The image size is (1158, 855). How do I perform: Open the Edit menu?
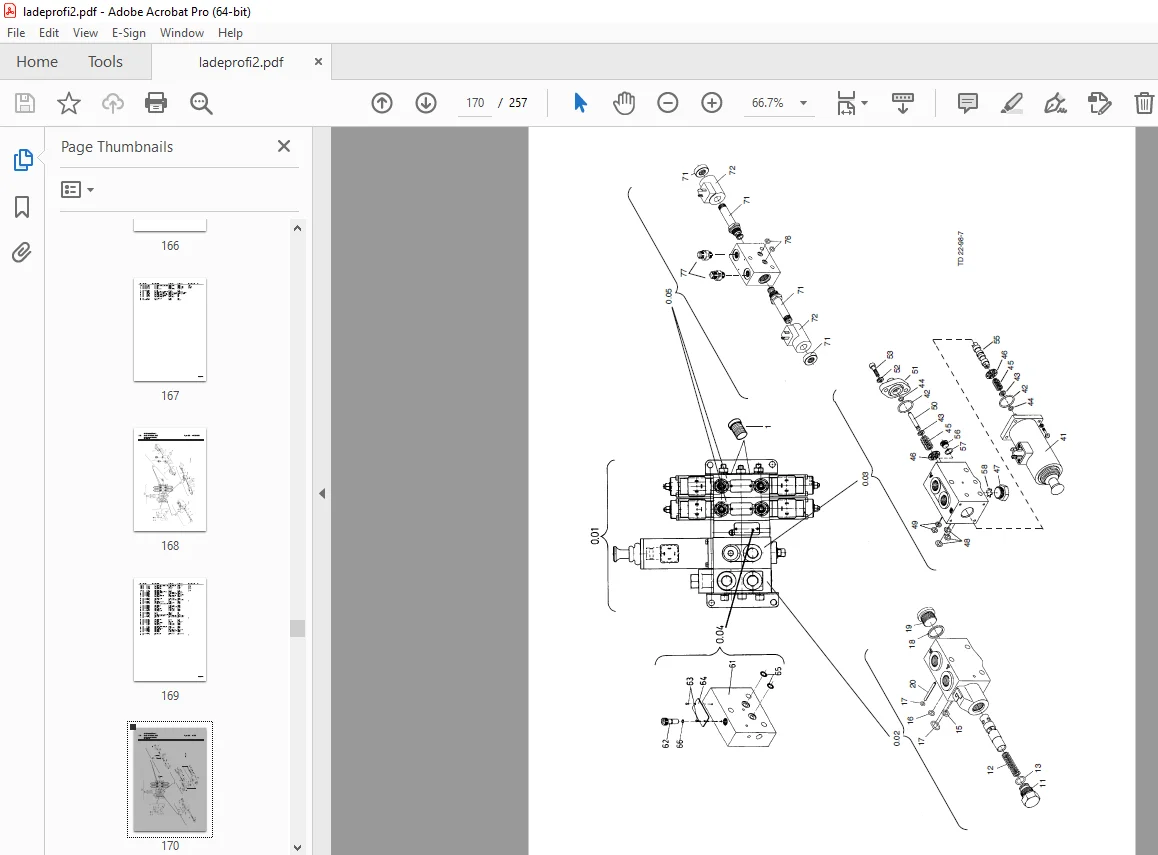point(49,32)
